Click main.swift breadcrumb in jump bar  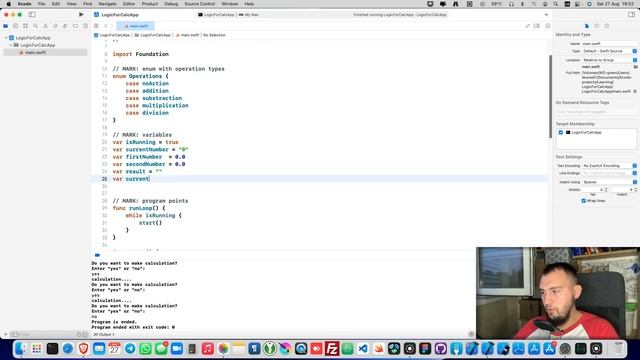[x=187, y=35]
